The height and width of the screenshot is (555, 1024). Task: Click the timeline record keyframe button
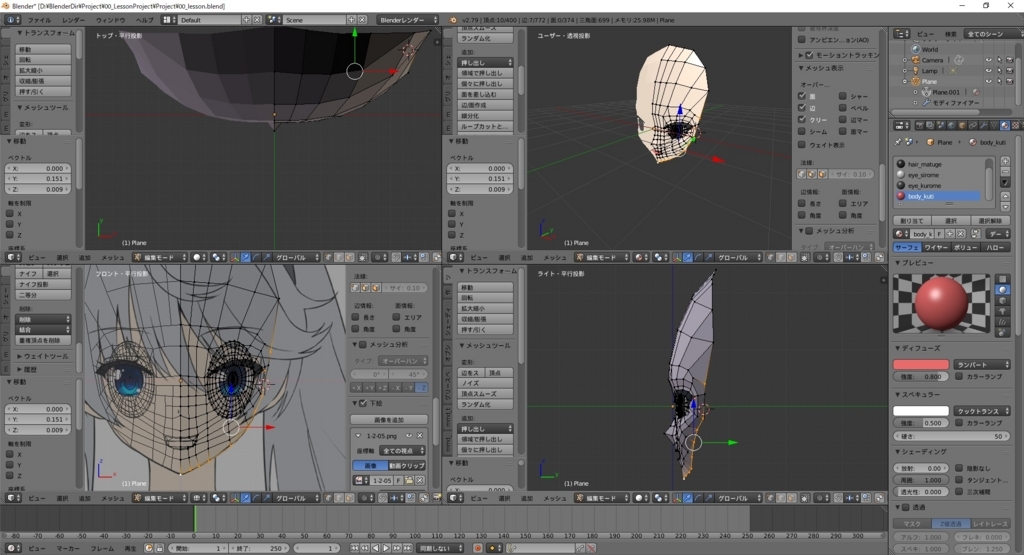click(x=477, y=548)
